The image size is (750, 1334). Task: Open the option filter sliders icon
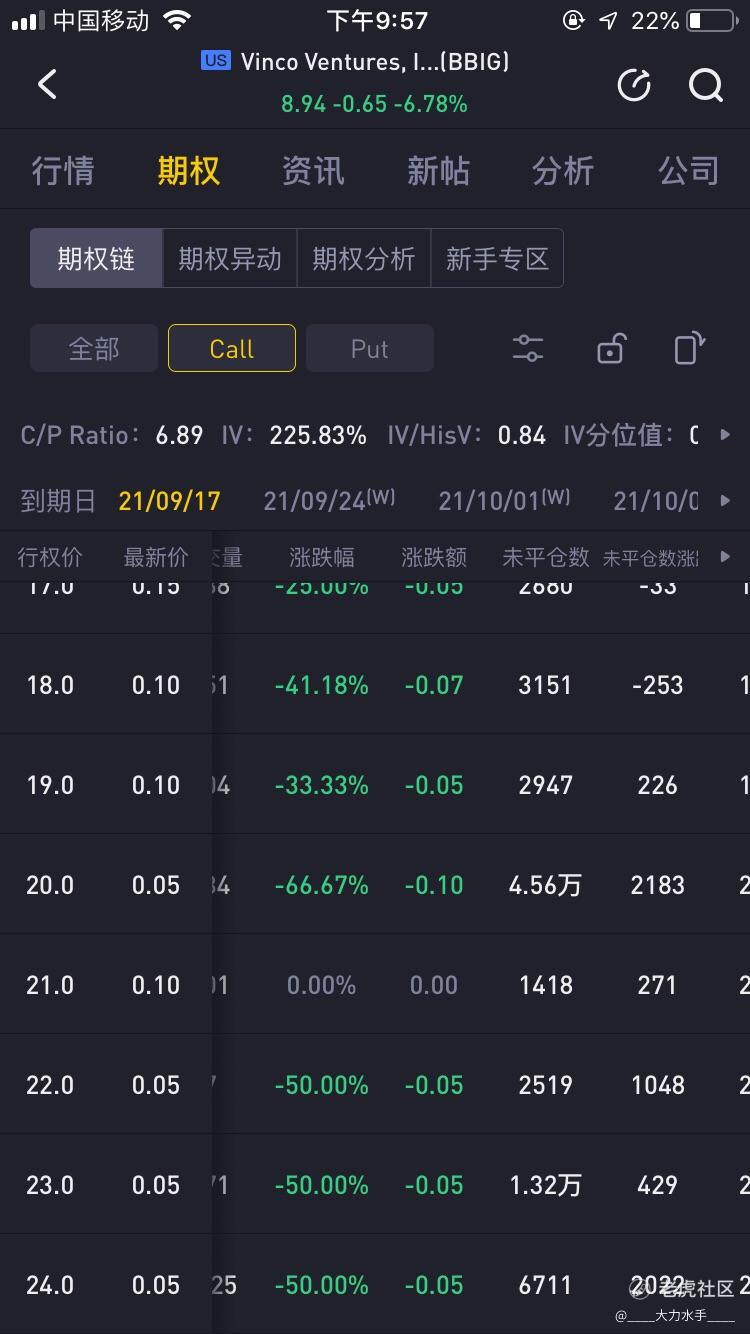pyautogui.click(x=527, y=349)
